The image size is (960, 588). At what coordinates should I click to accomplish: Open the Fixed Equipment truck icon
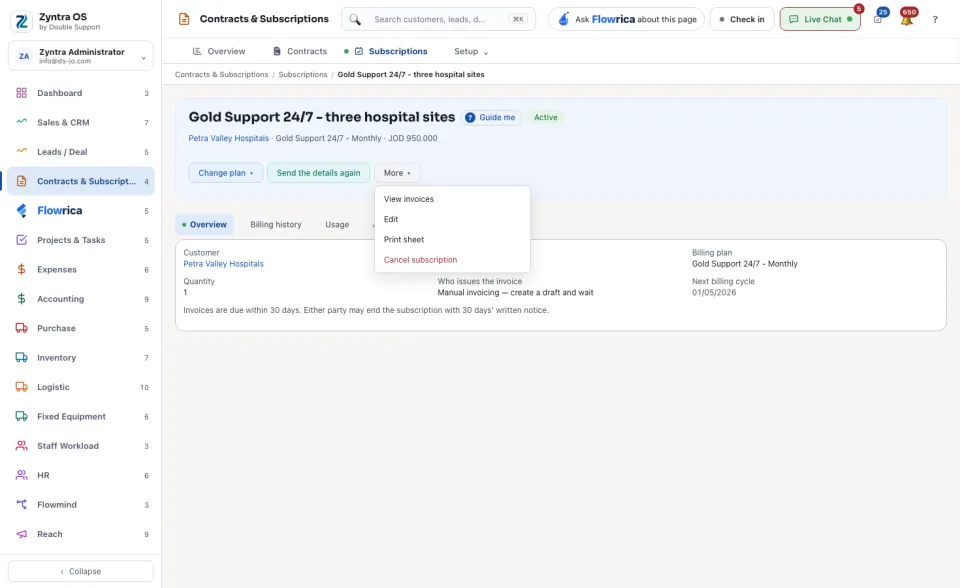(x=21, y=416)
